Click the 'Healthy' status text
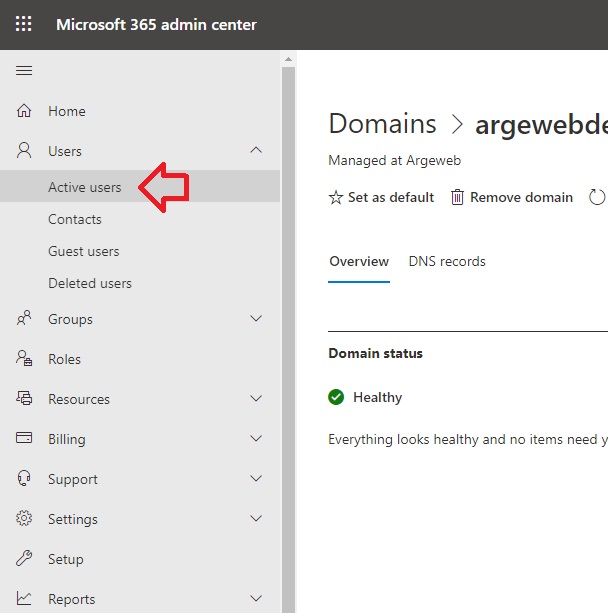 coord(377,397)
